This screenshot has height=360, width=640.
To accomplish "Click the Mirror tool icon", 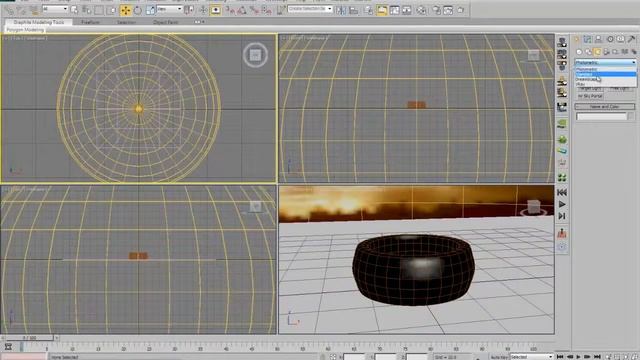I will click(x=341, y=10).
